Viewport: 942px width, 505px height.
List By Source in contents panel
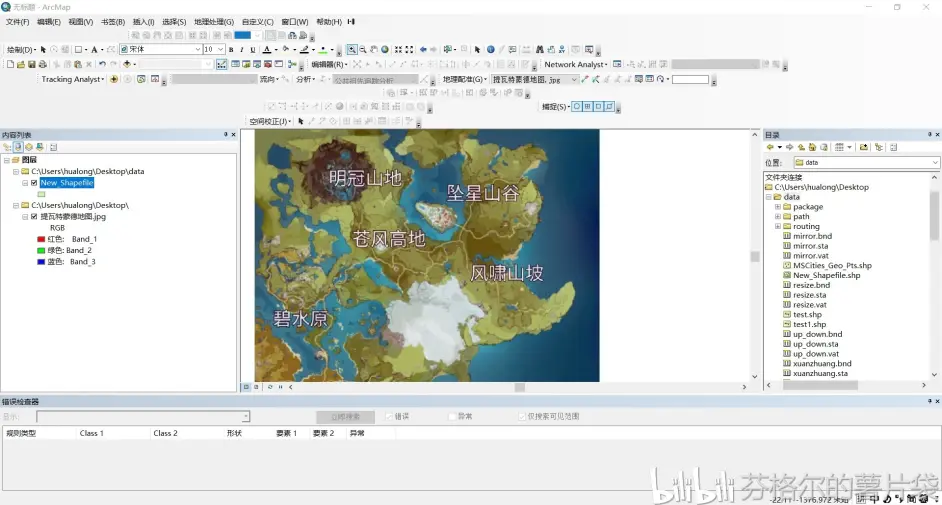point(18,147)
